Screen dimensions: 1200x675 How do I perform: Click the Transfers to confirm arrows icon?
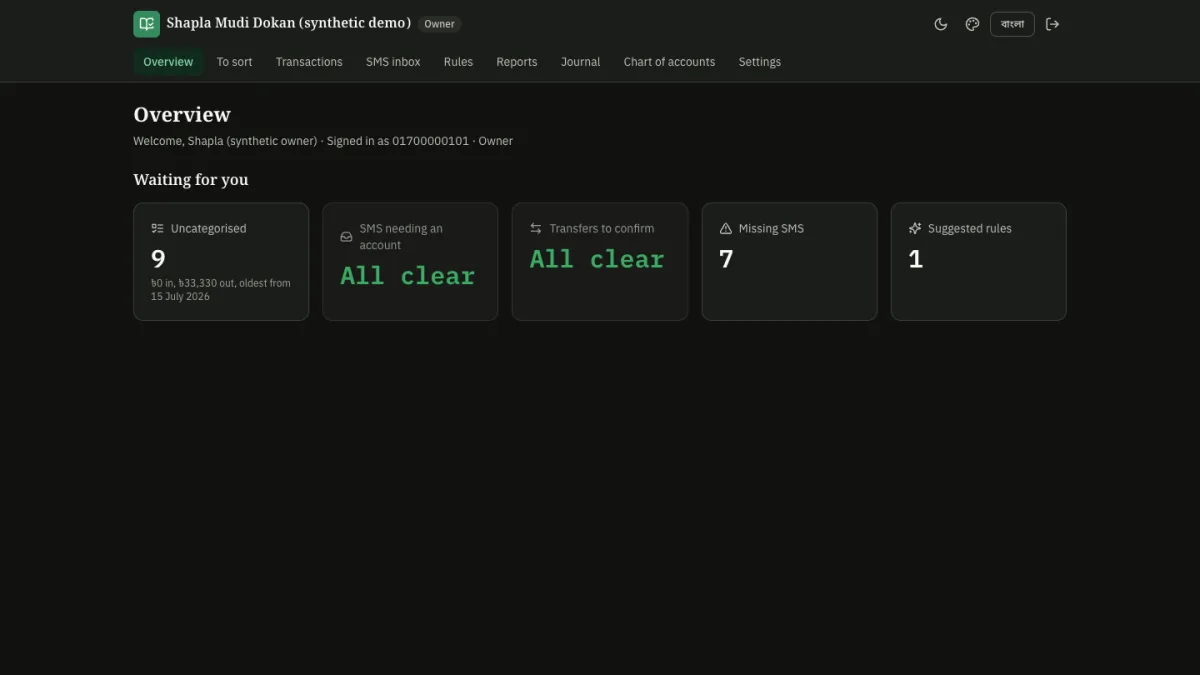pos(536,228)
